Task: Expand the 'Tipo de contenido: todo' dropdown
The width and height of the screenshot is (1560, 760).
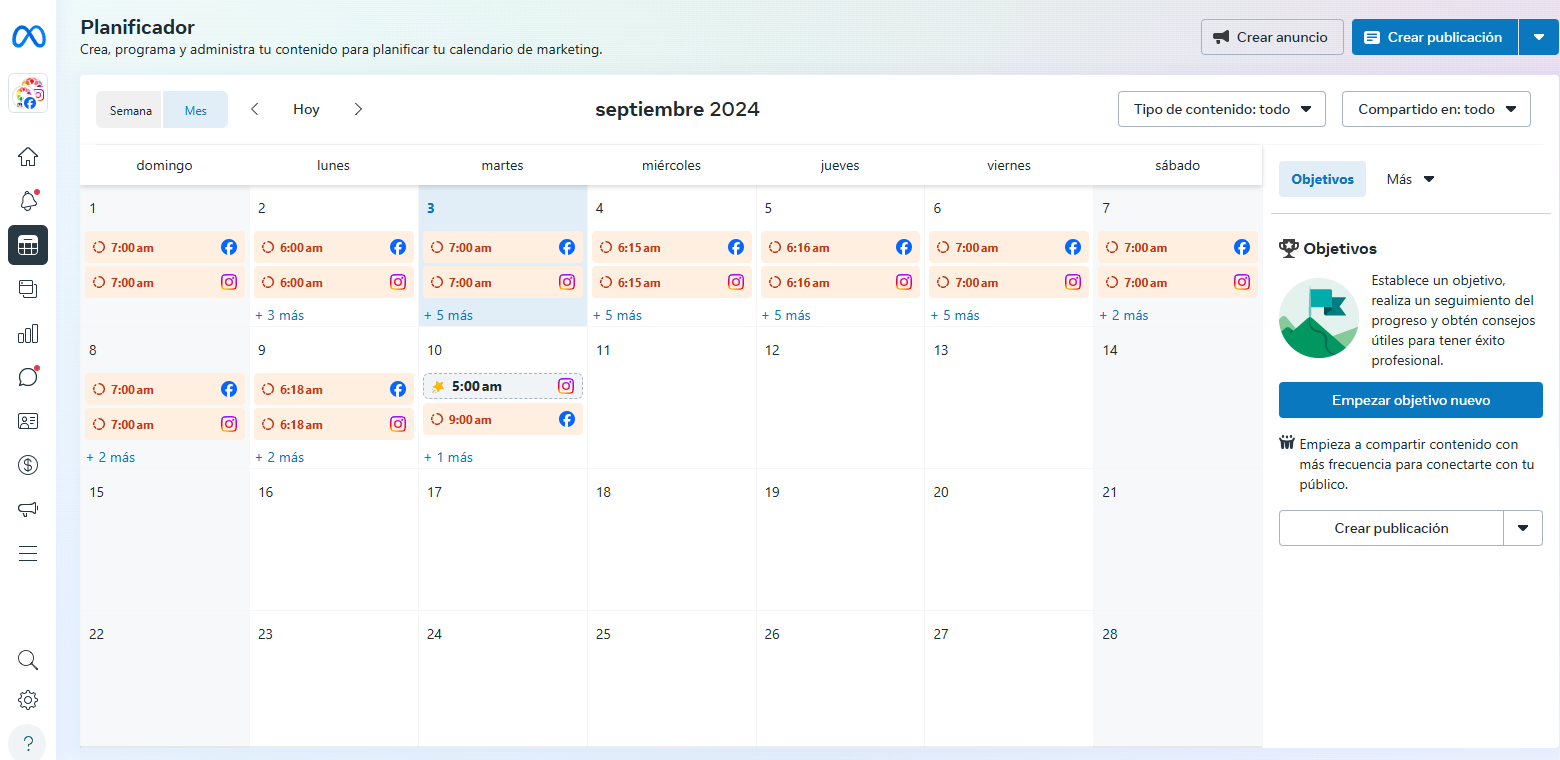Action: tap(1221, 109)
